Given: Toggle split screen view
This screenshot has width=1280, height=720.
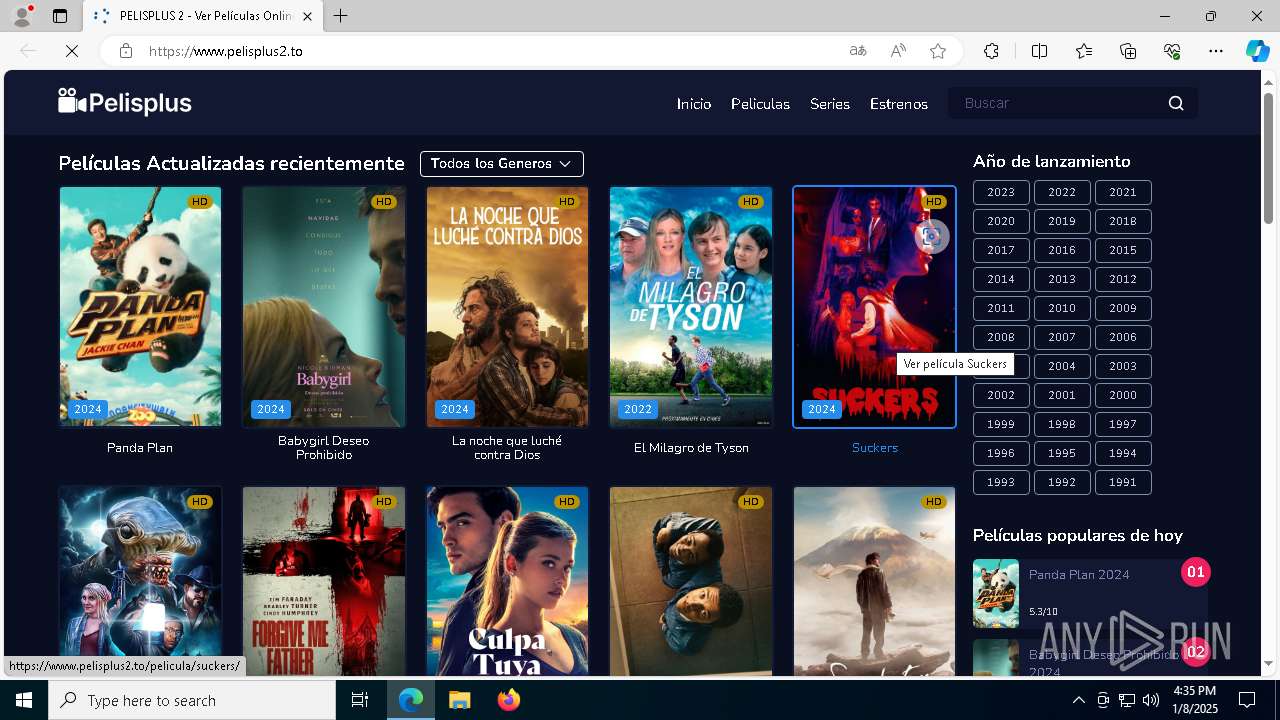Looking at the screenshot, I should tap(1039, 51).
